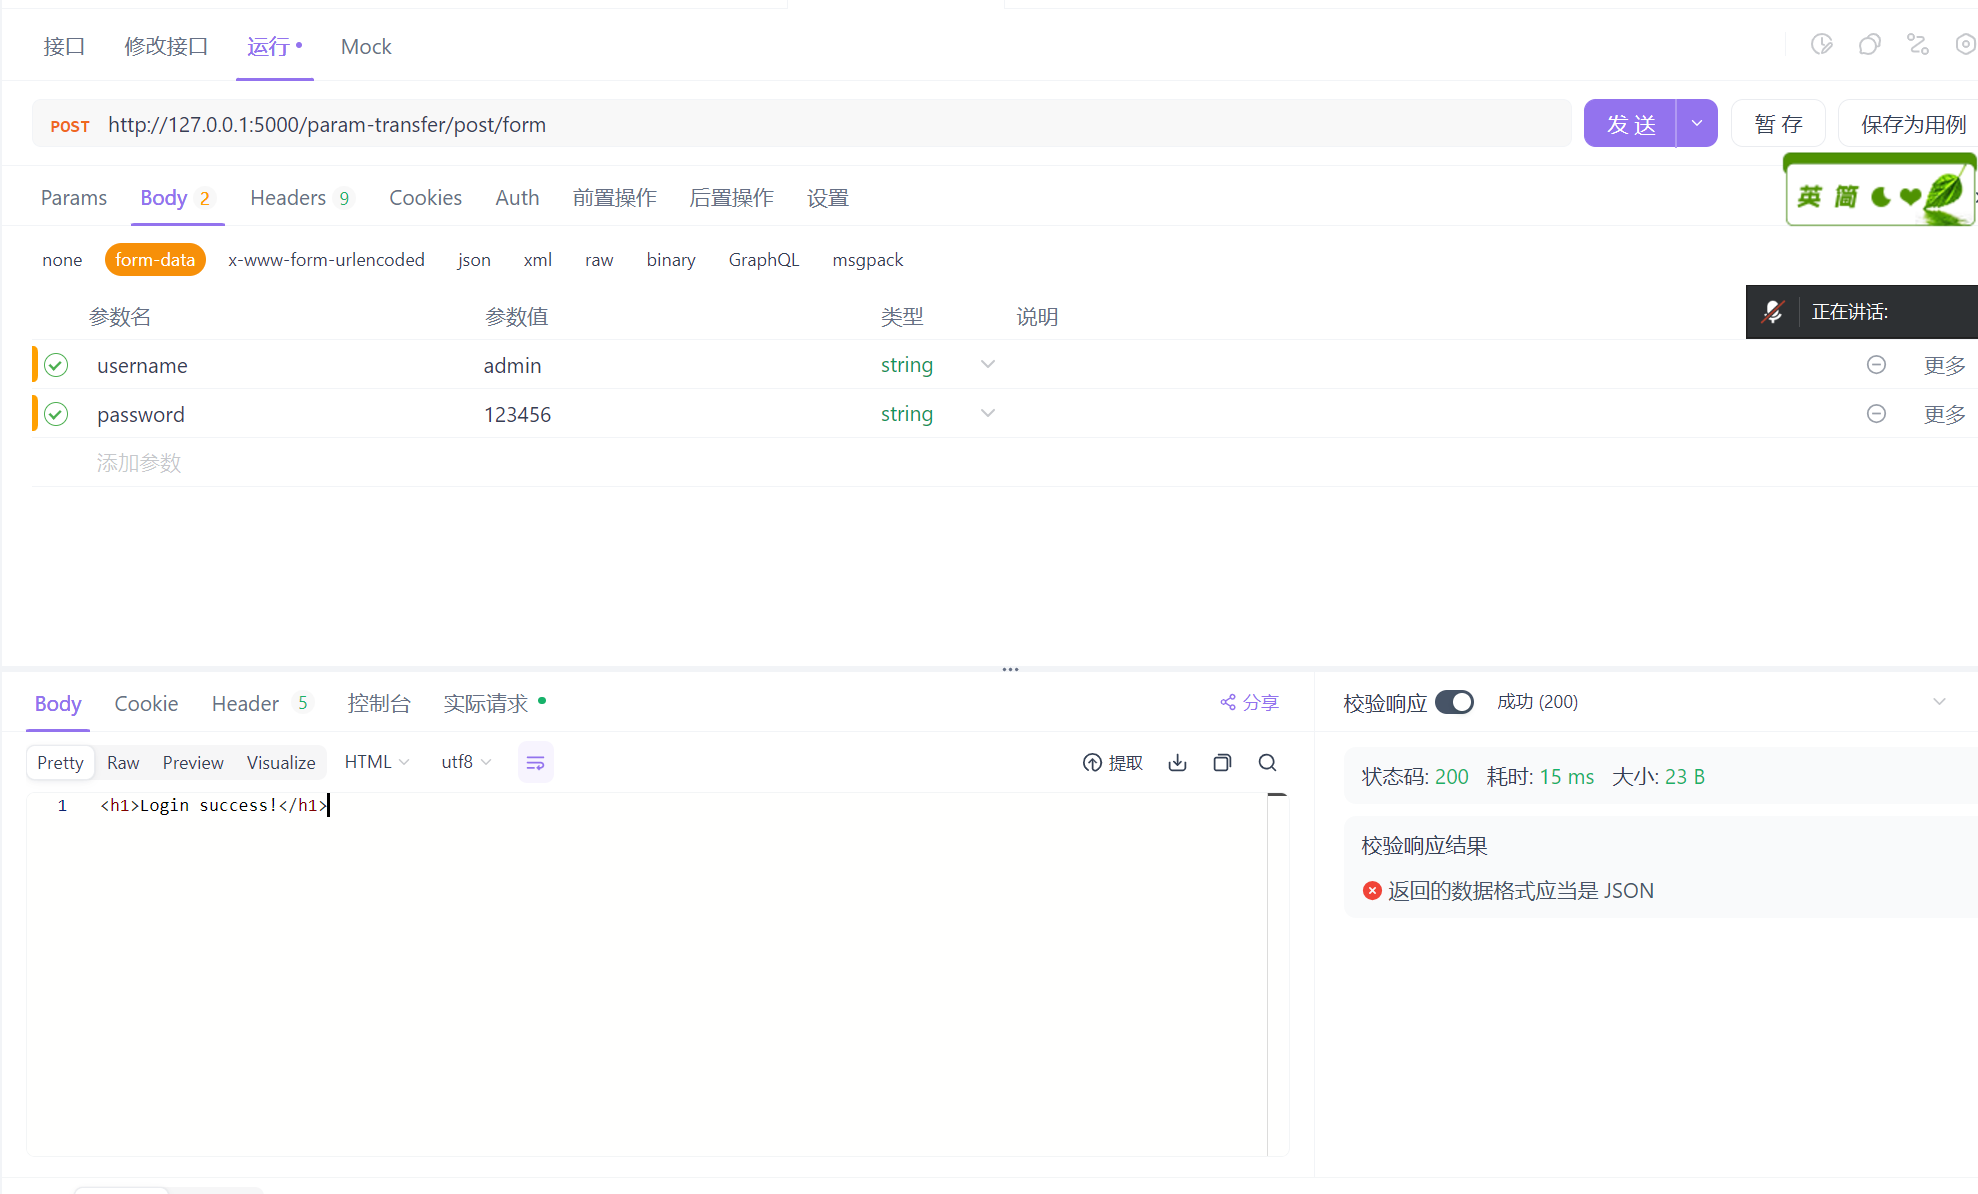Viewport: 1978px width, 1194px height.
Task: Click the search icon in response panel
Action: [1267, 763]
